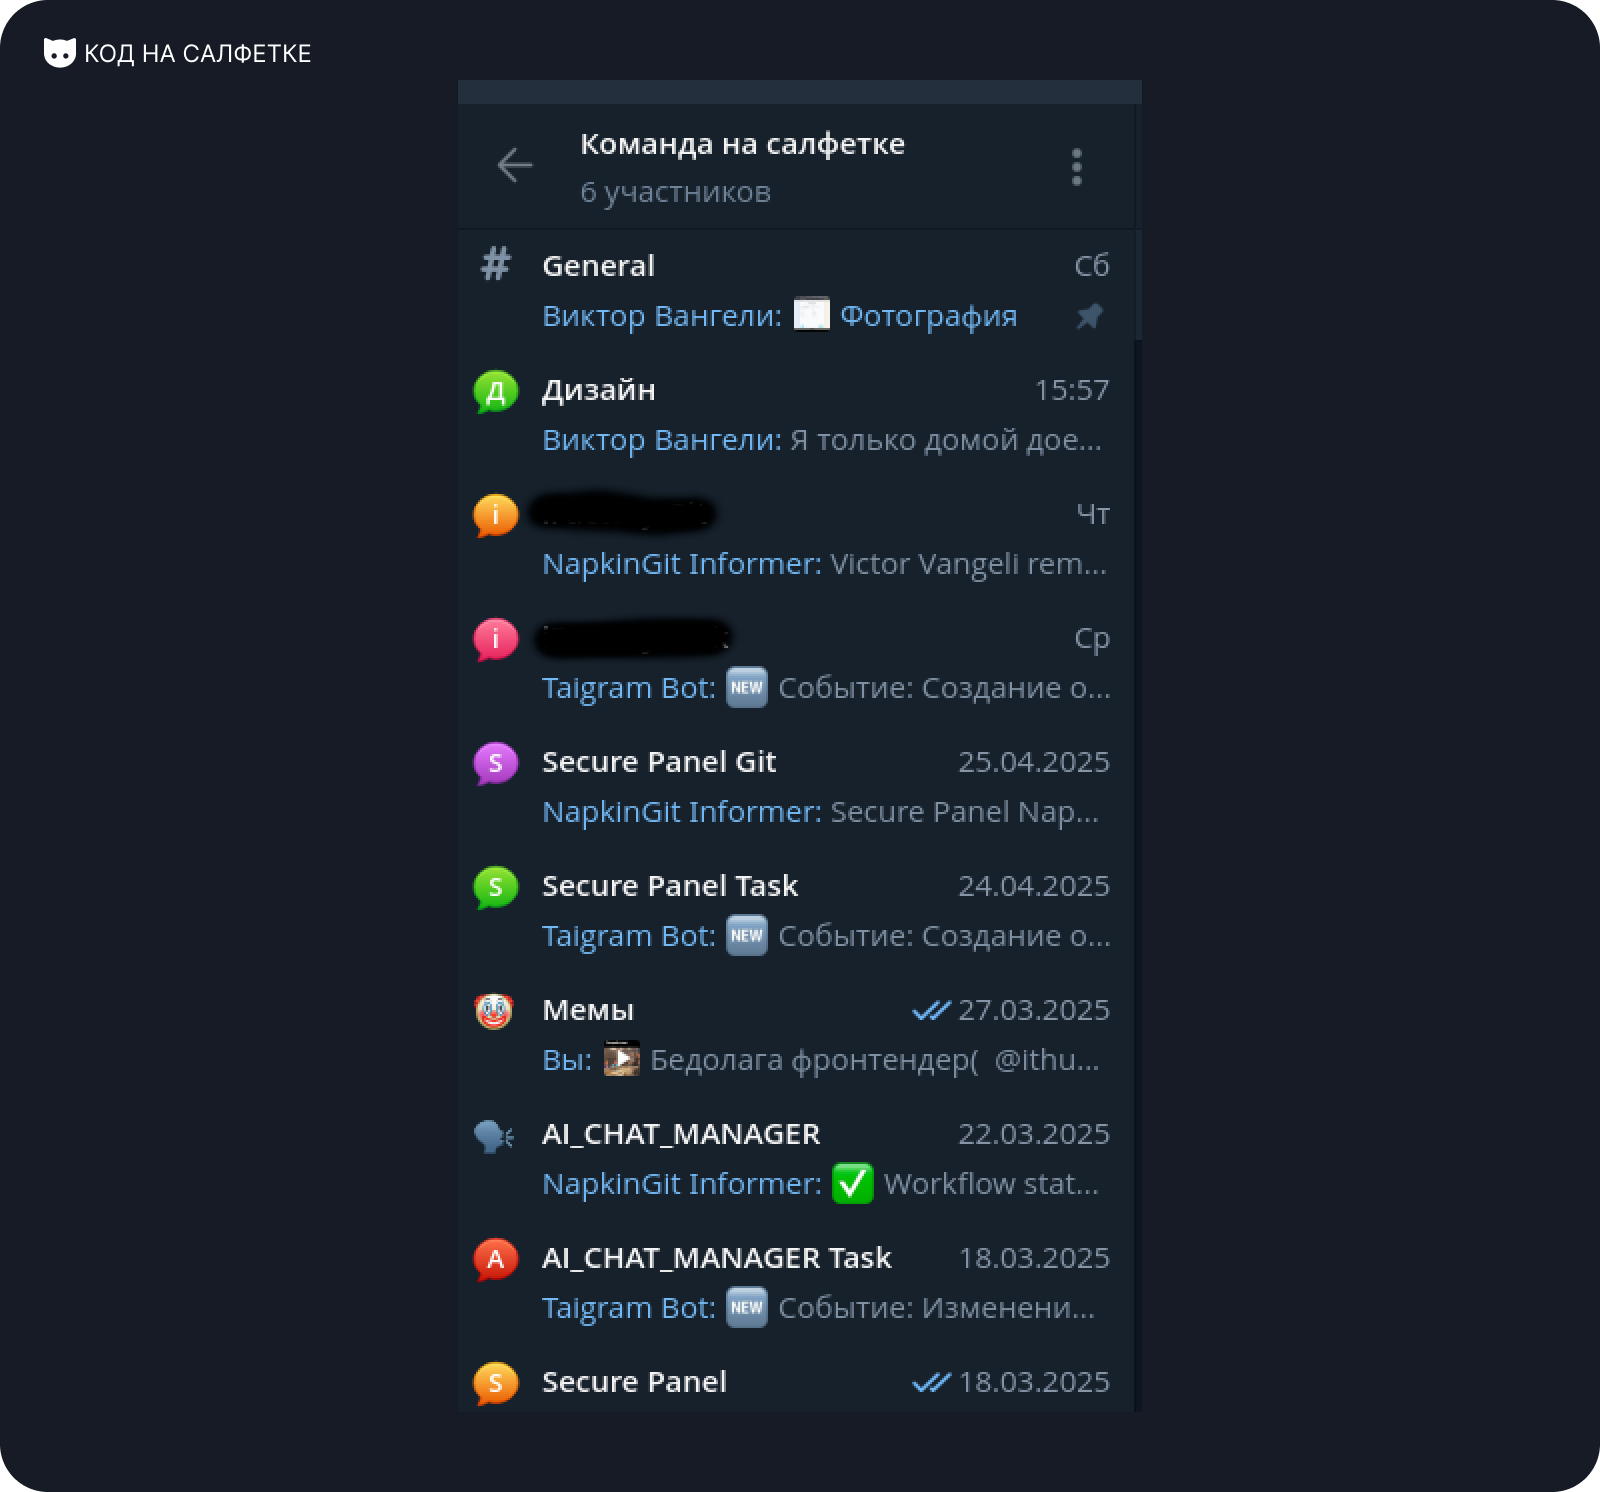This screenshot has width=1600, height=1492.
Task: Open the three-dot options menu
Action: click(1077, 167)
